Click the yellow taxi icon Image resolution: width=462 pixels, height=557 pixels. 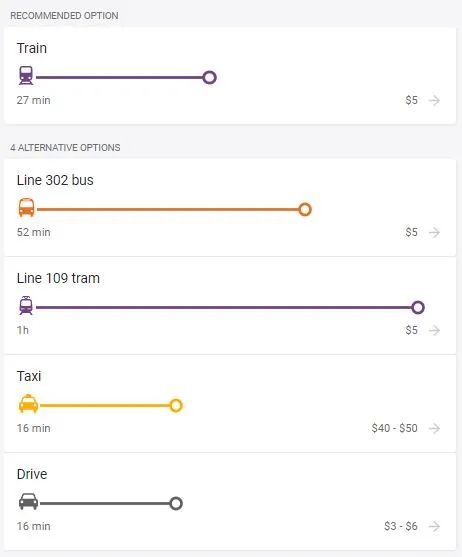click(x=28, y=404)
